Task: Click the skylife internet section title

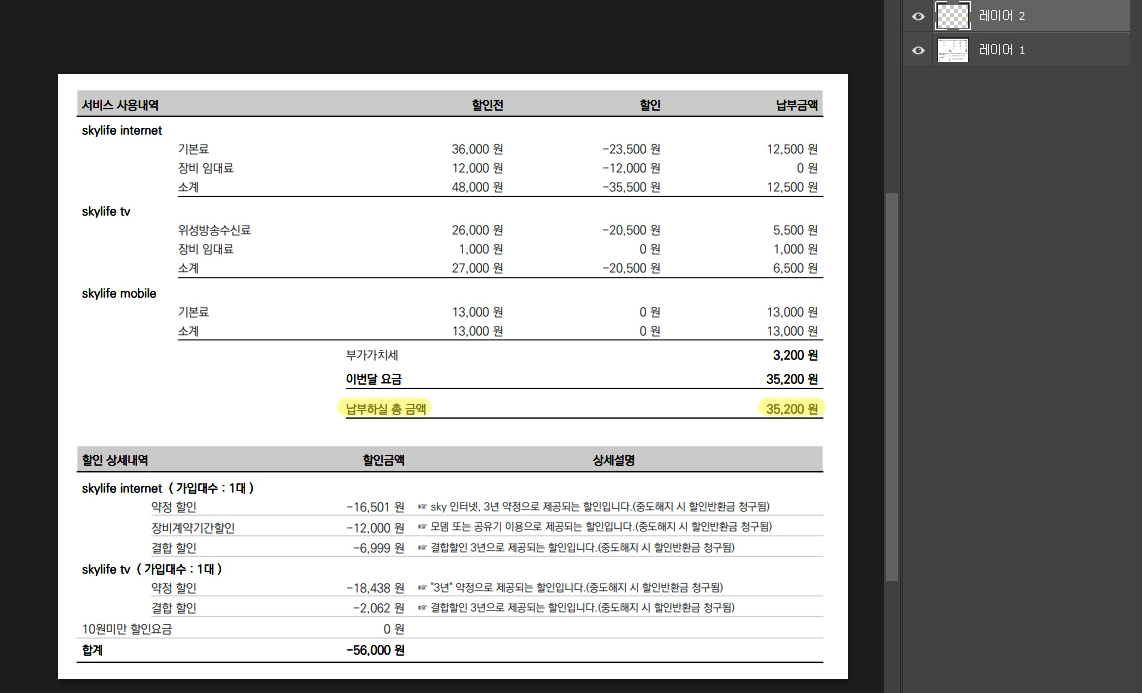Action: click(x=122, y=130)
